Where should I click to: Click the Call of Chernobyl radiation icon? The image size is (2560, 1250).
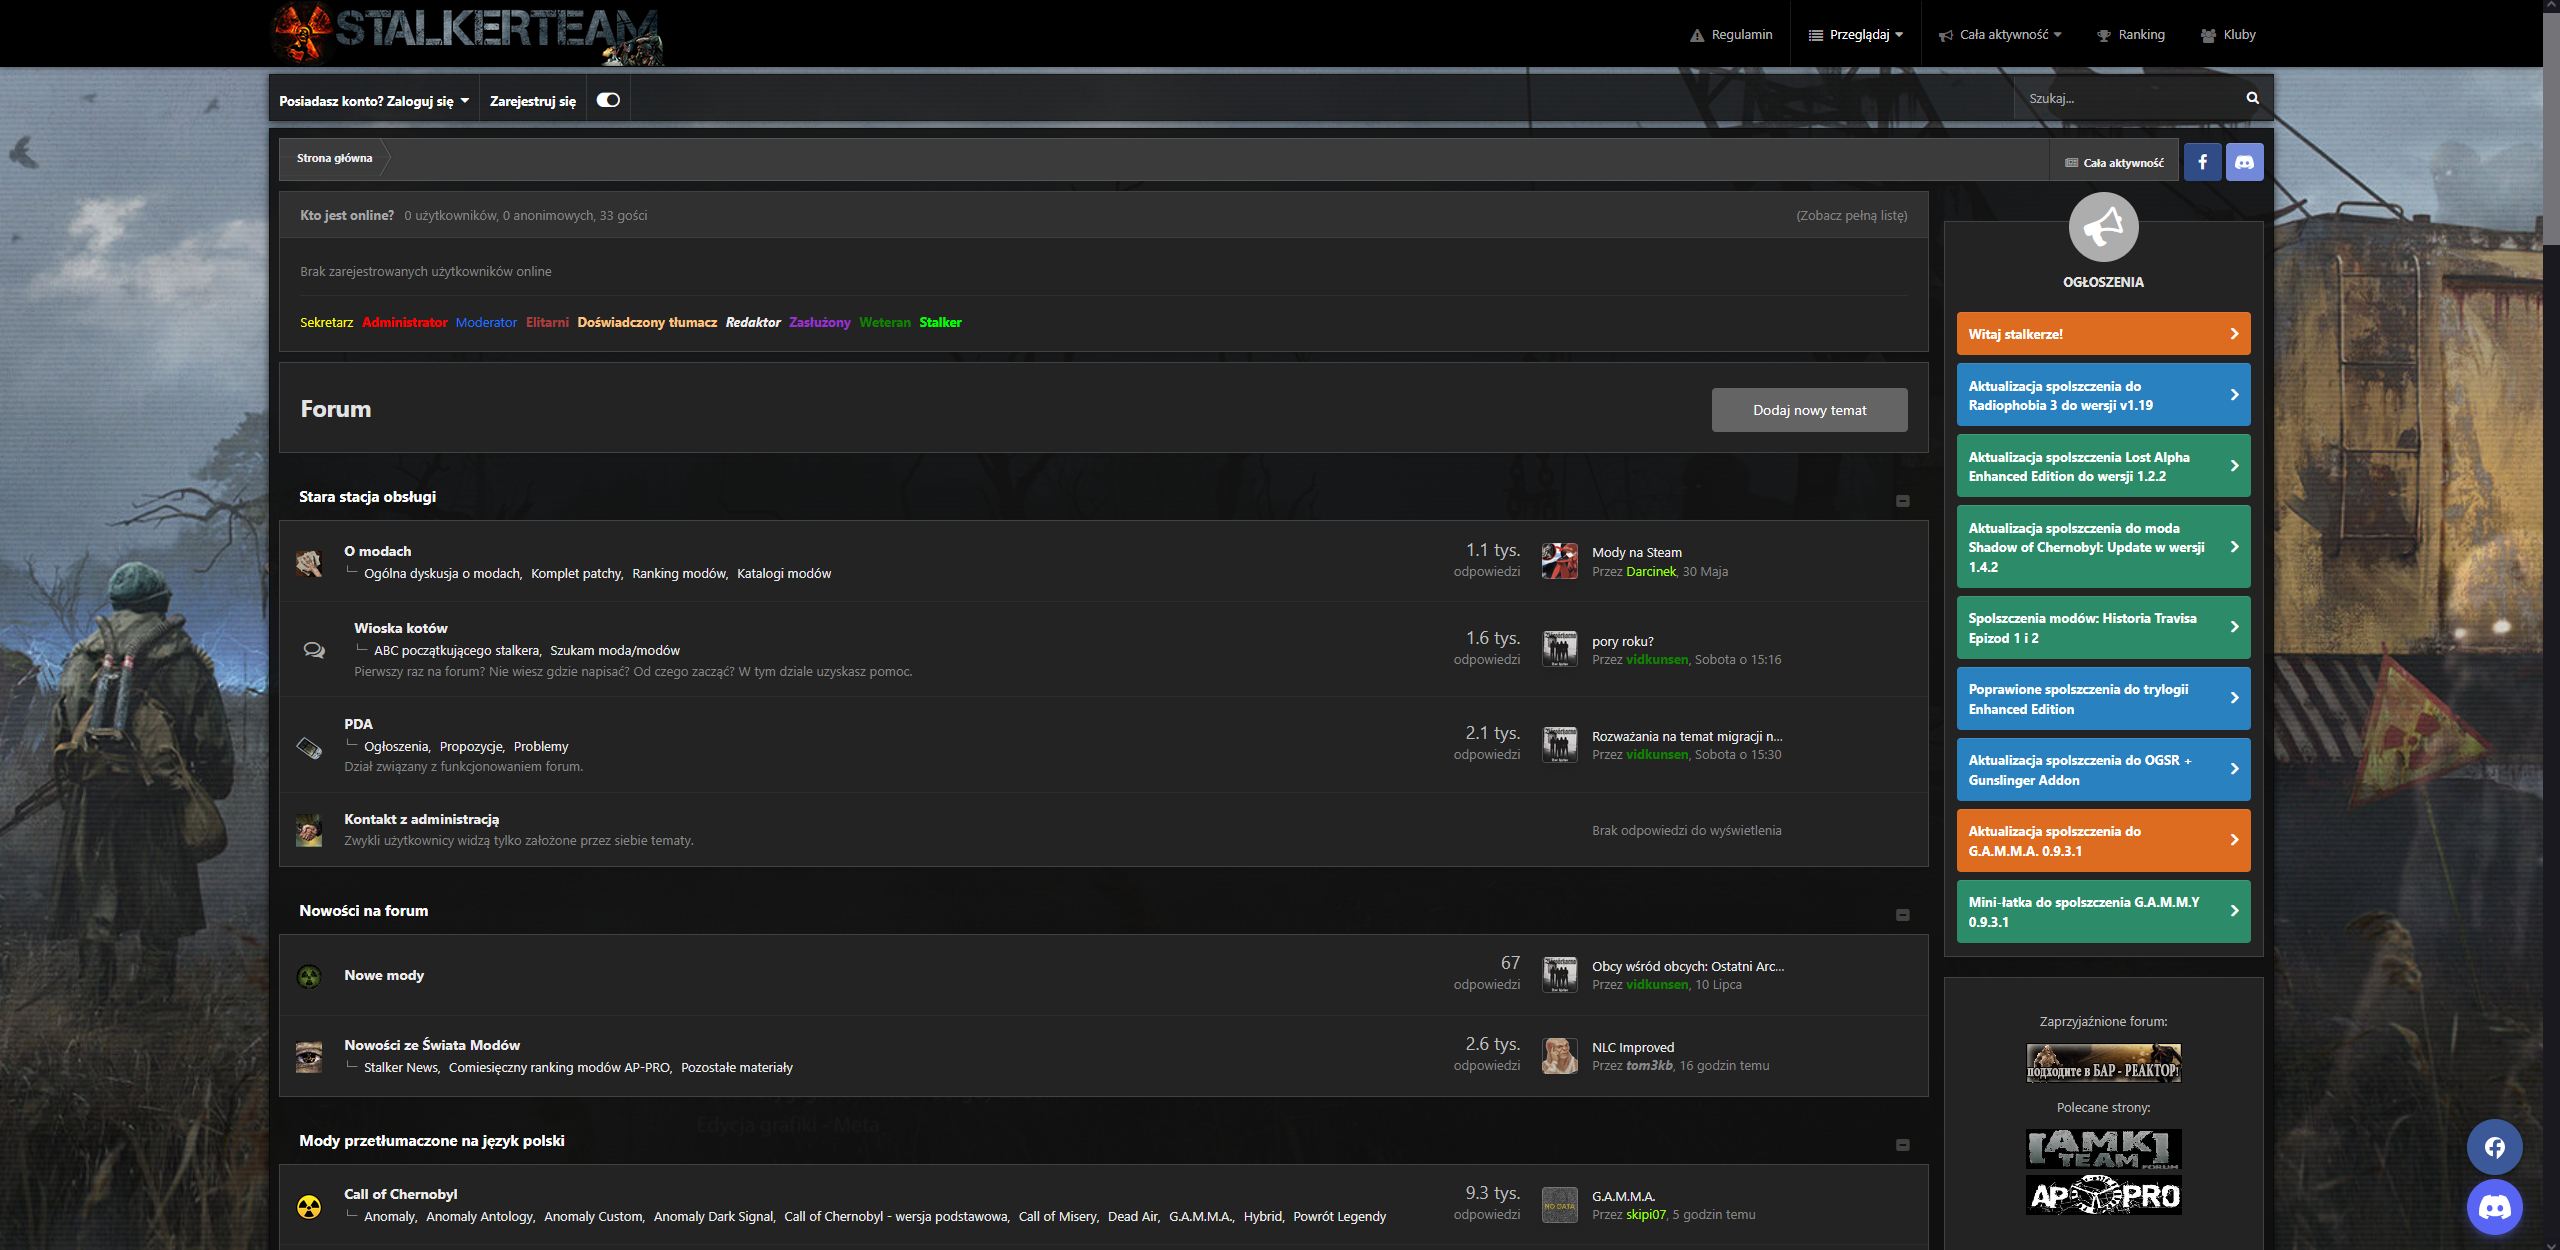[309, 1207]
